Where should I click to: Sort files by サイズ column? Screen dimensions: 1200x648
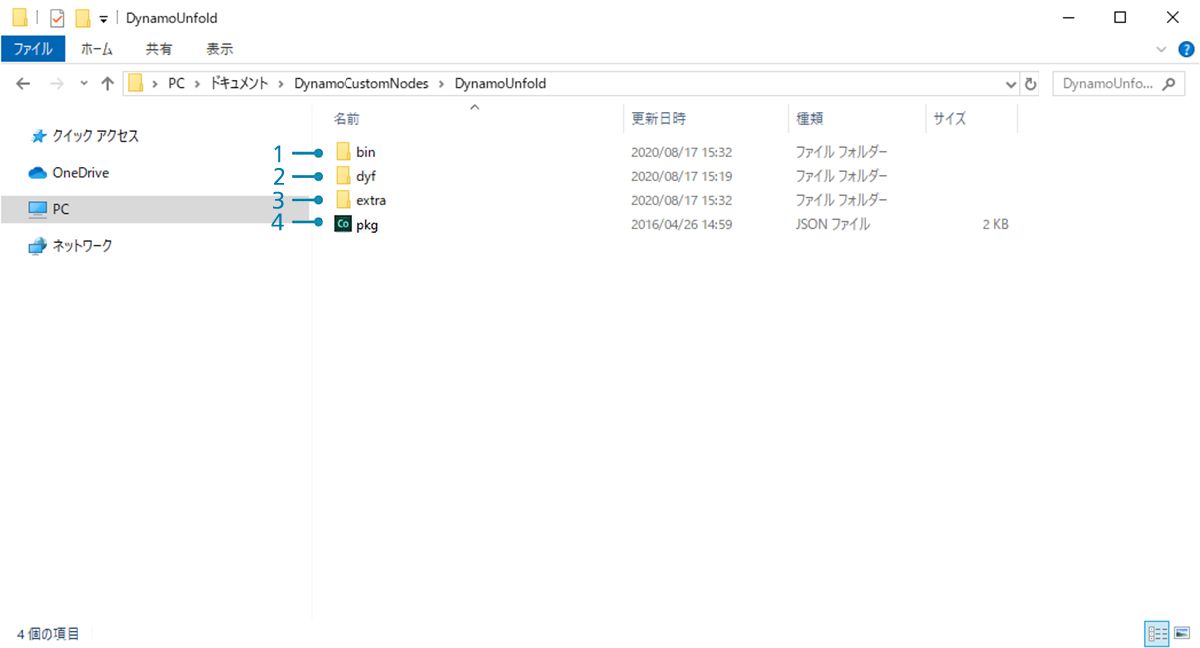pyautogui.click(x=950, y=118)
